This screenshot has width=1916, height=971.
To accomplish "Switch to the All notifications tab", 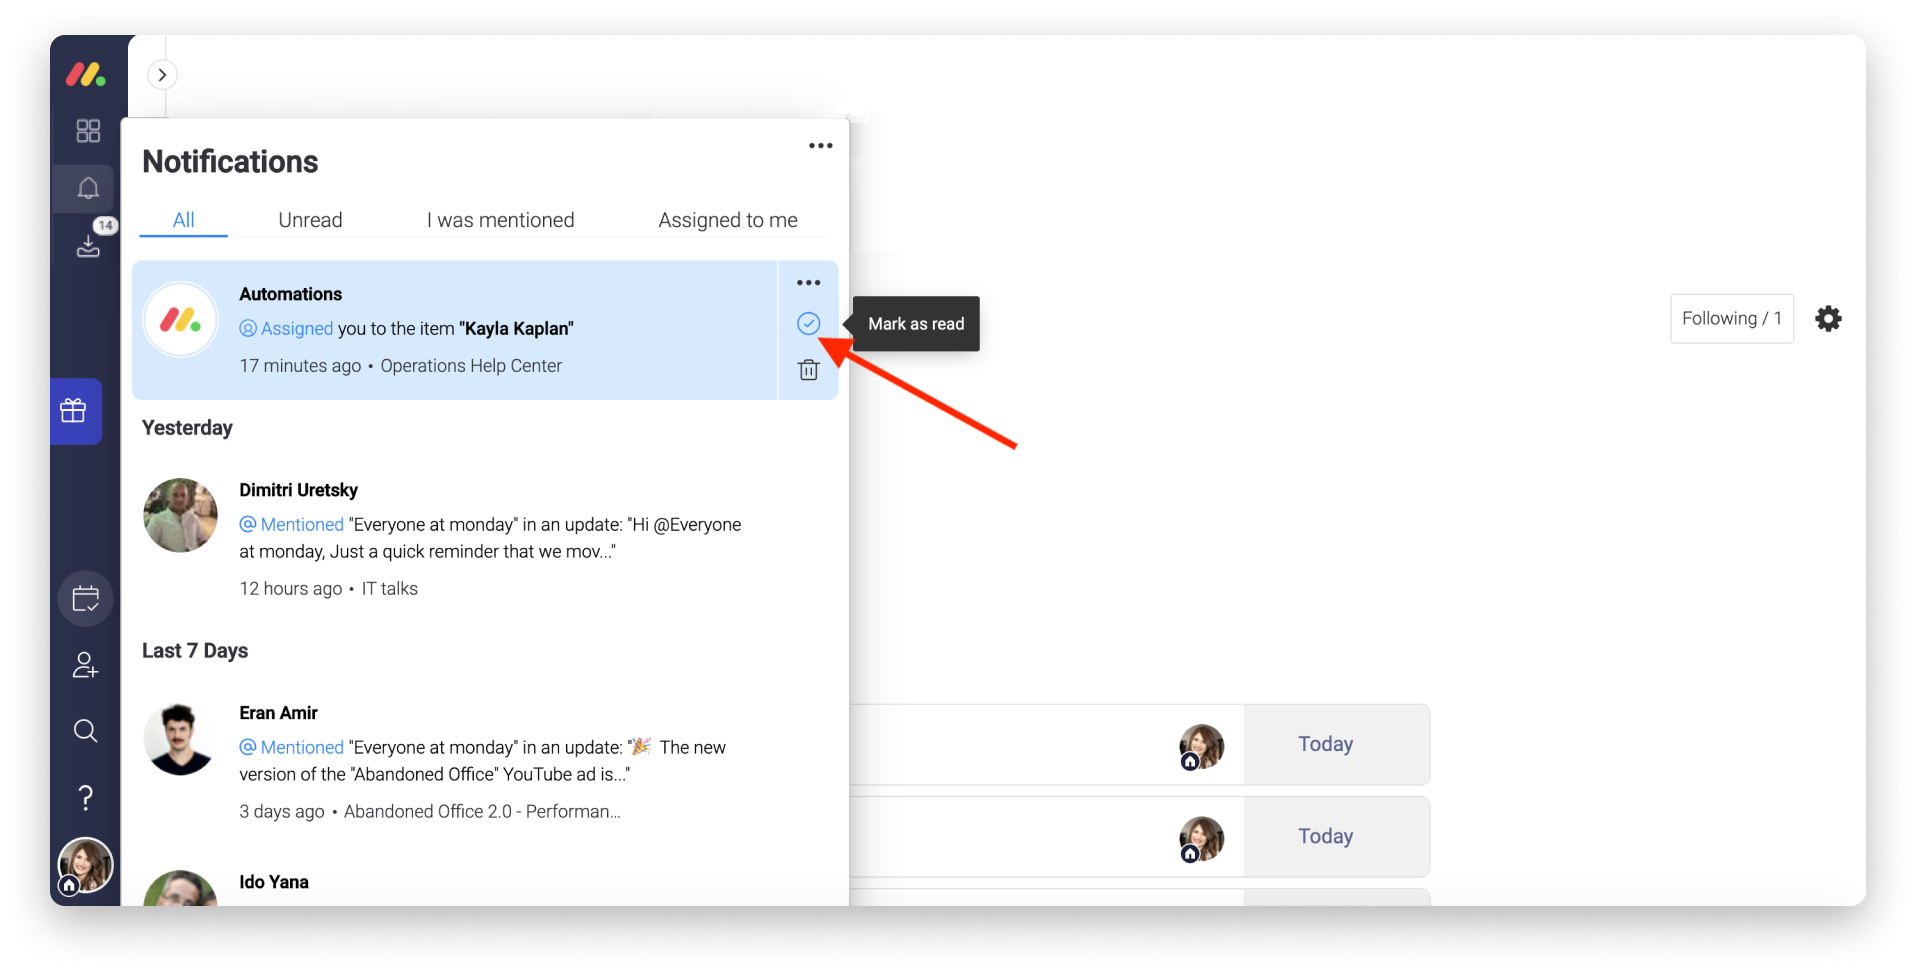I will [x=184, y=220].
